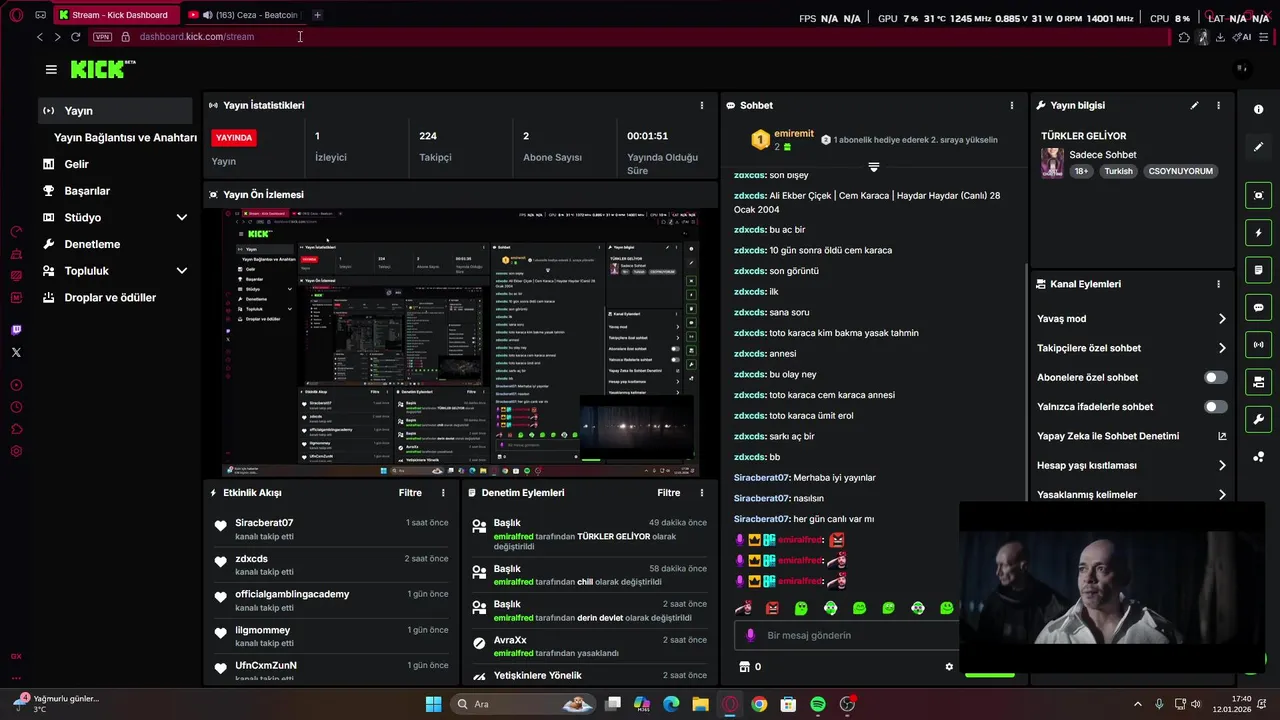Edit stream info with Yayın bilgisi pencil
1280x720 pixels.
click(1194, 105)
